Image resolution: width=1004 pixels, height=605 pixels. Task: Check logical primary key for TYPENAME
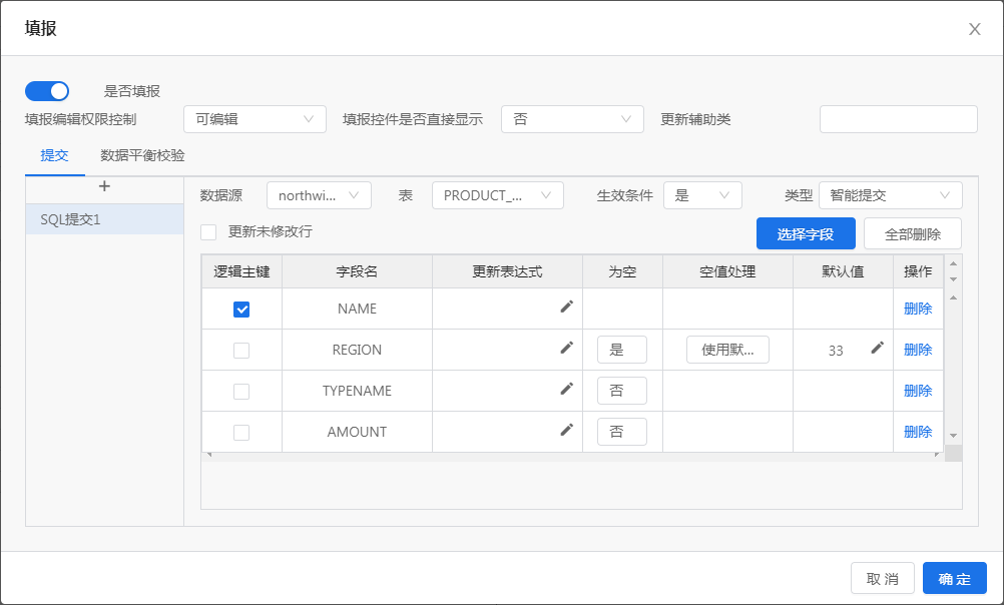pyautogui.click(x=241, y=391)
